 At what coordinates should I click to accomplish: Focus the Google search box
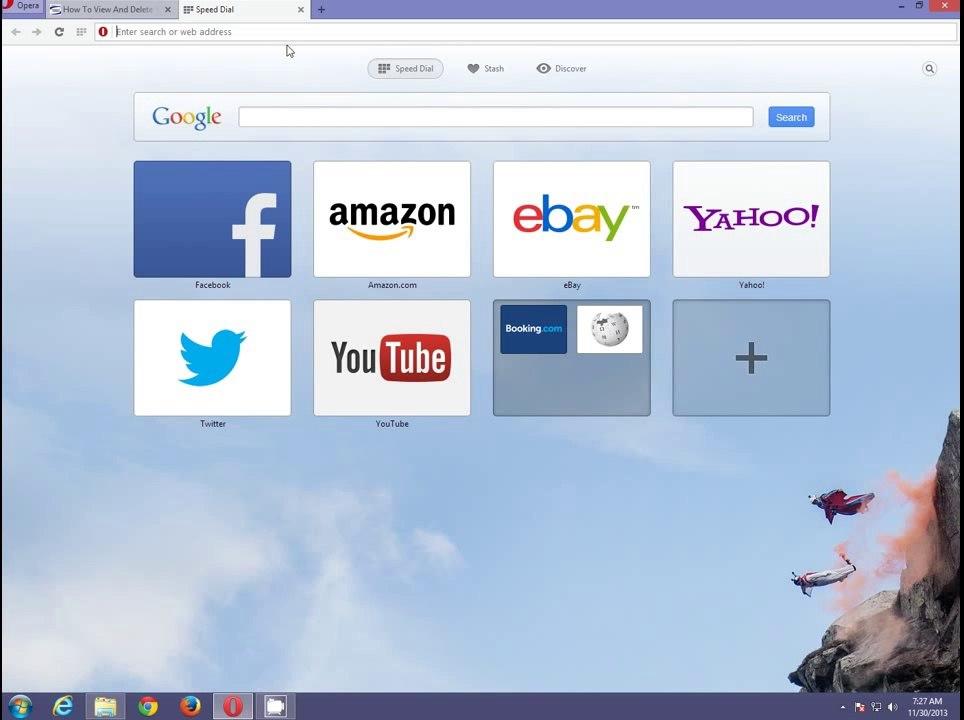click(496, 117)
